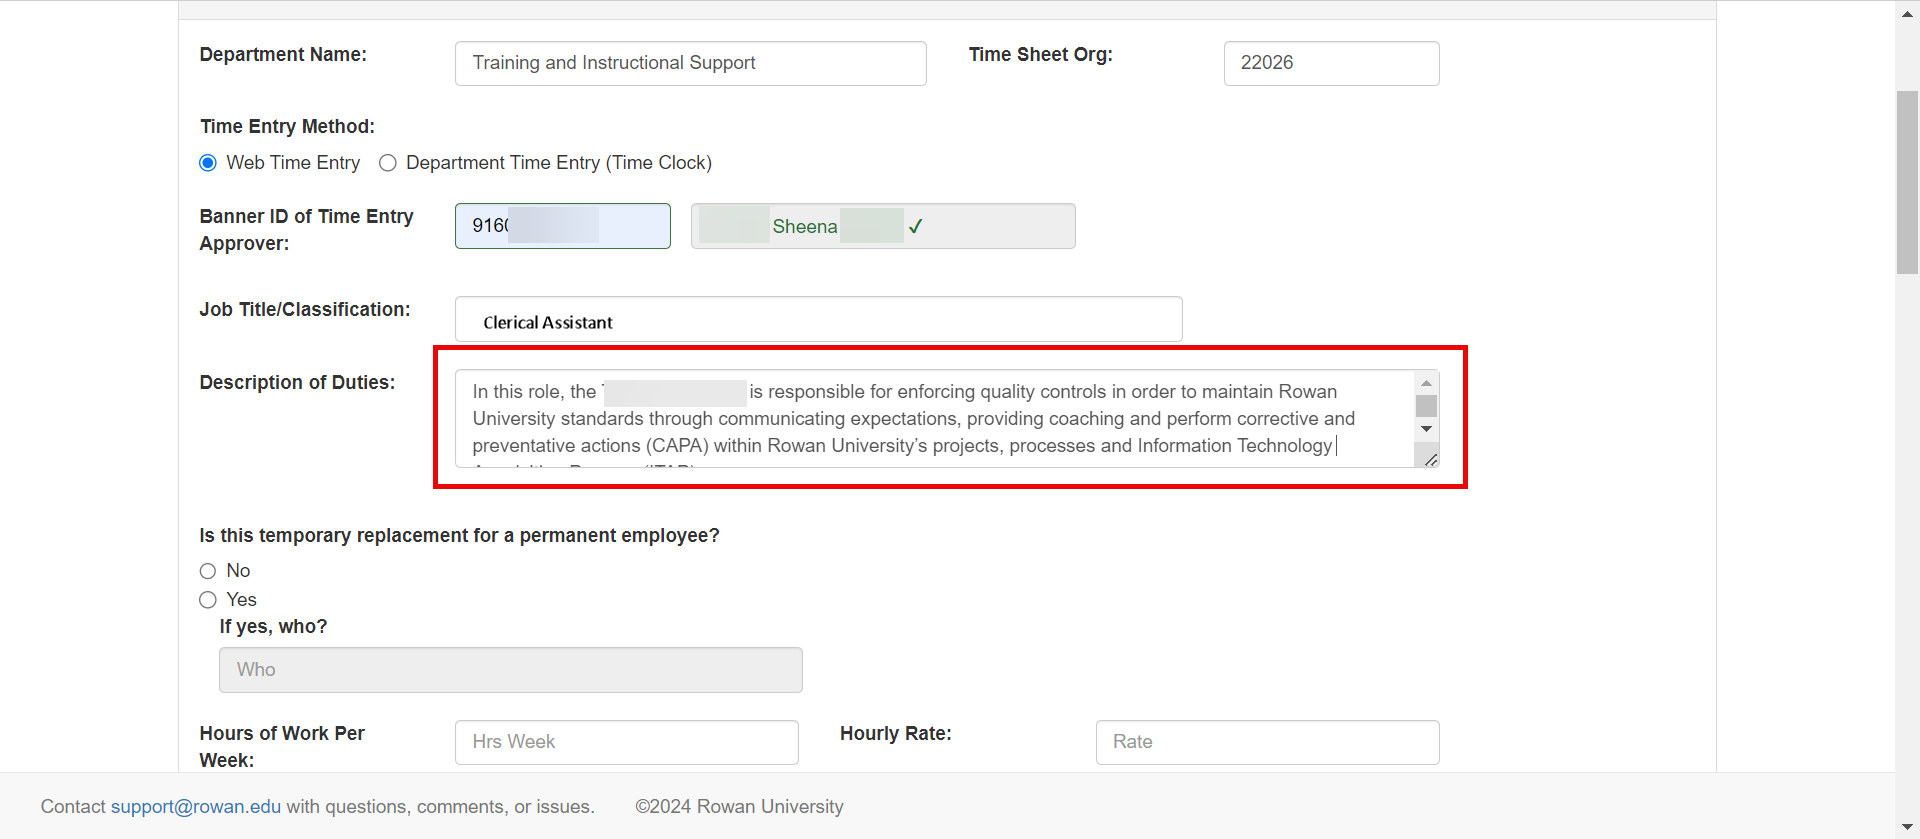Click the green checkmark beside approver name
The width and height of the screenshot is (1920, 839).
pyautogui.click(x=915, y=227)
